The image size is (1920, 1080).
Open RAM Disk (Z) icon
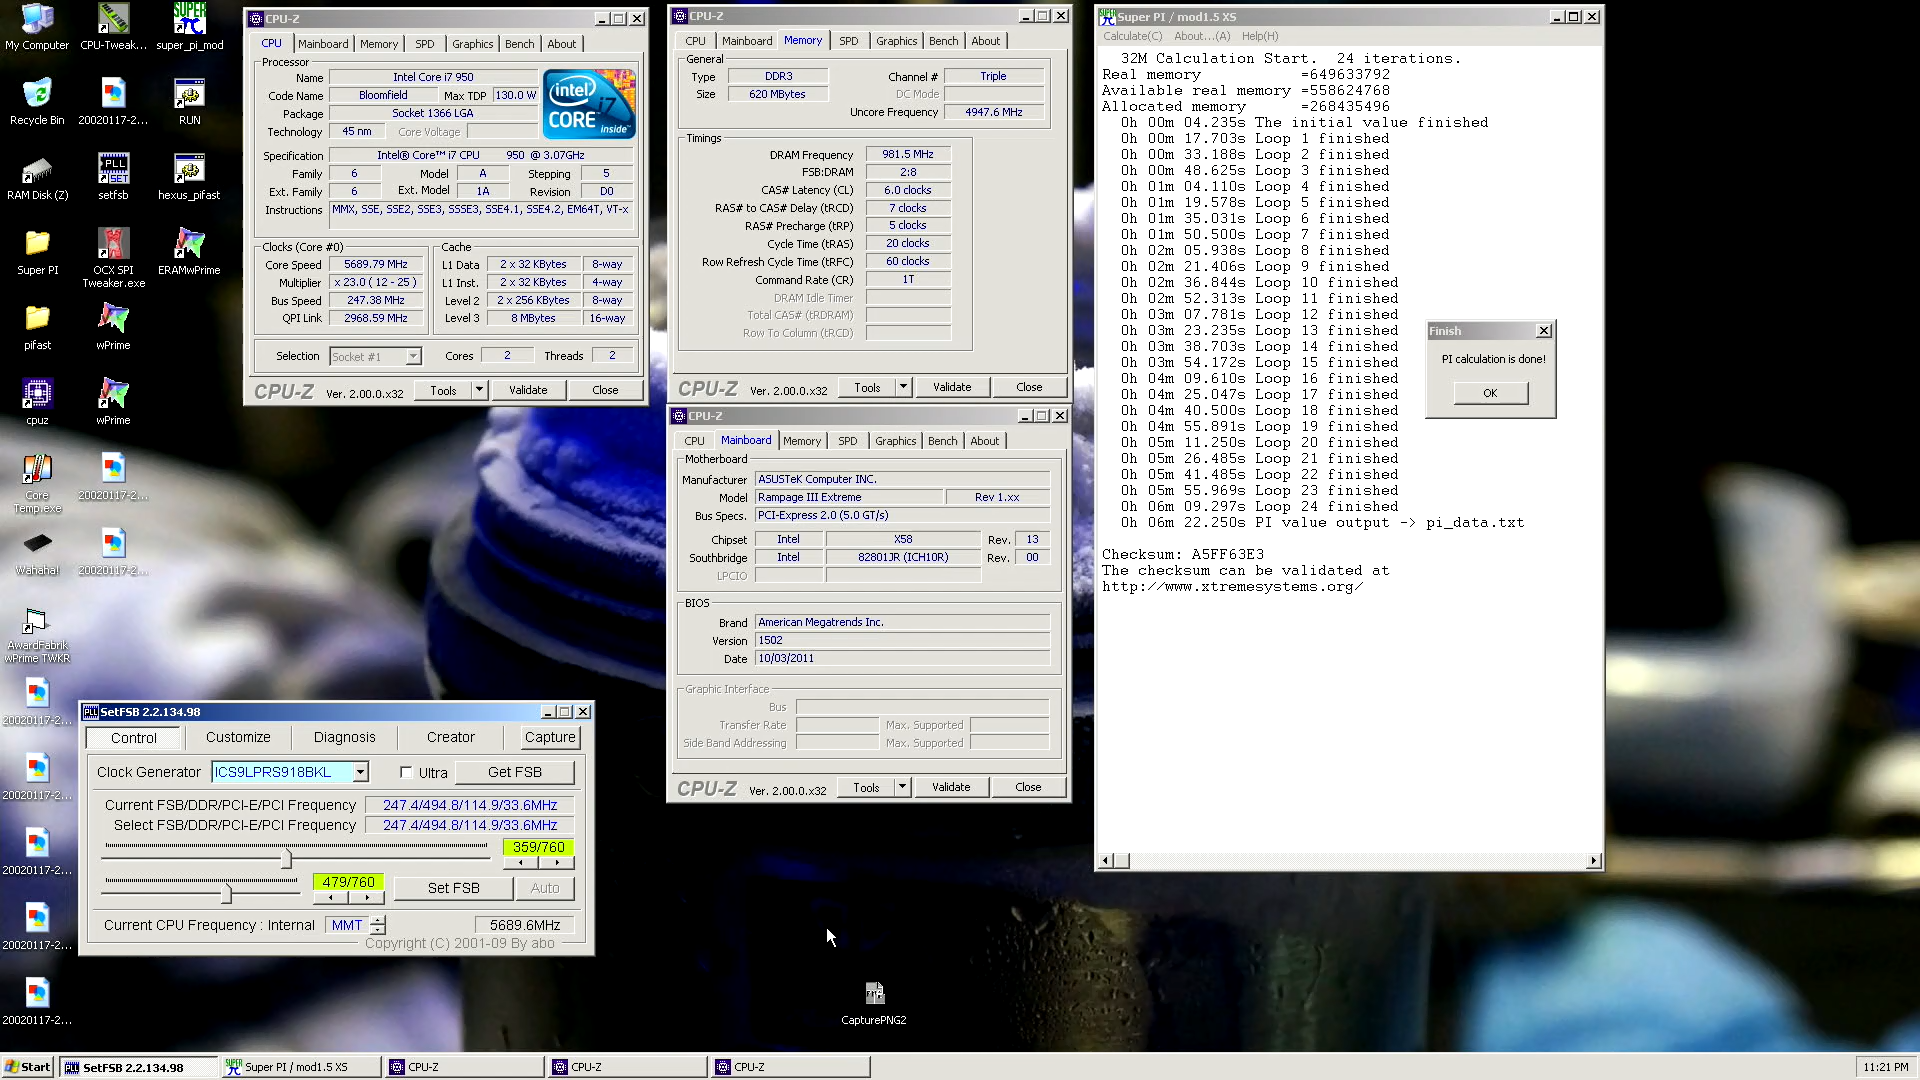pyautogui.click(x=37, y=177)
